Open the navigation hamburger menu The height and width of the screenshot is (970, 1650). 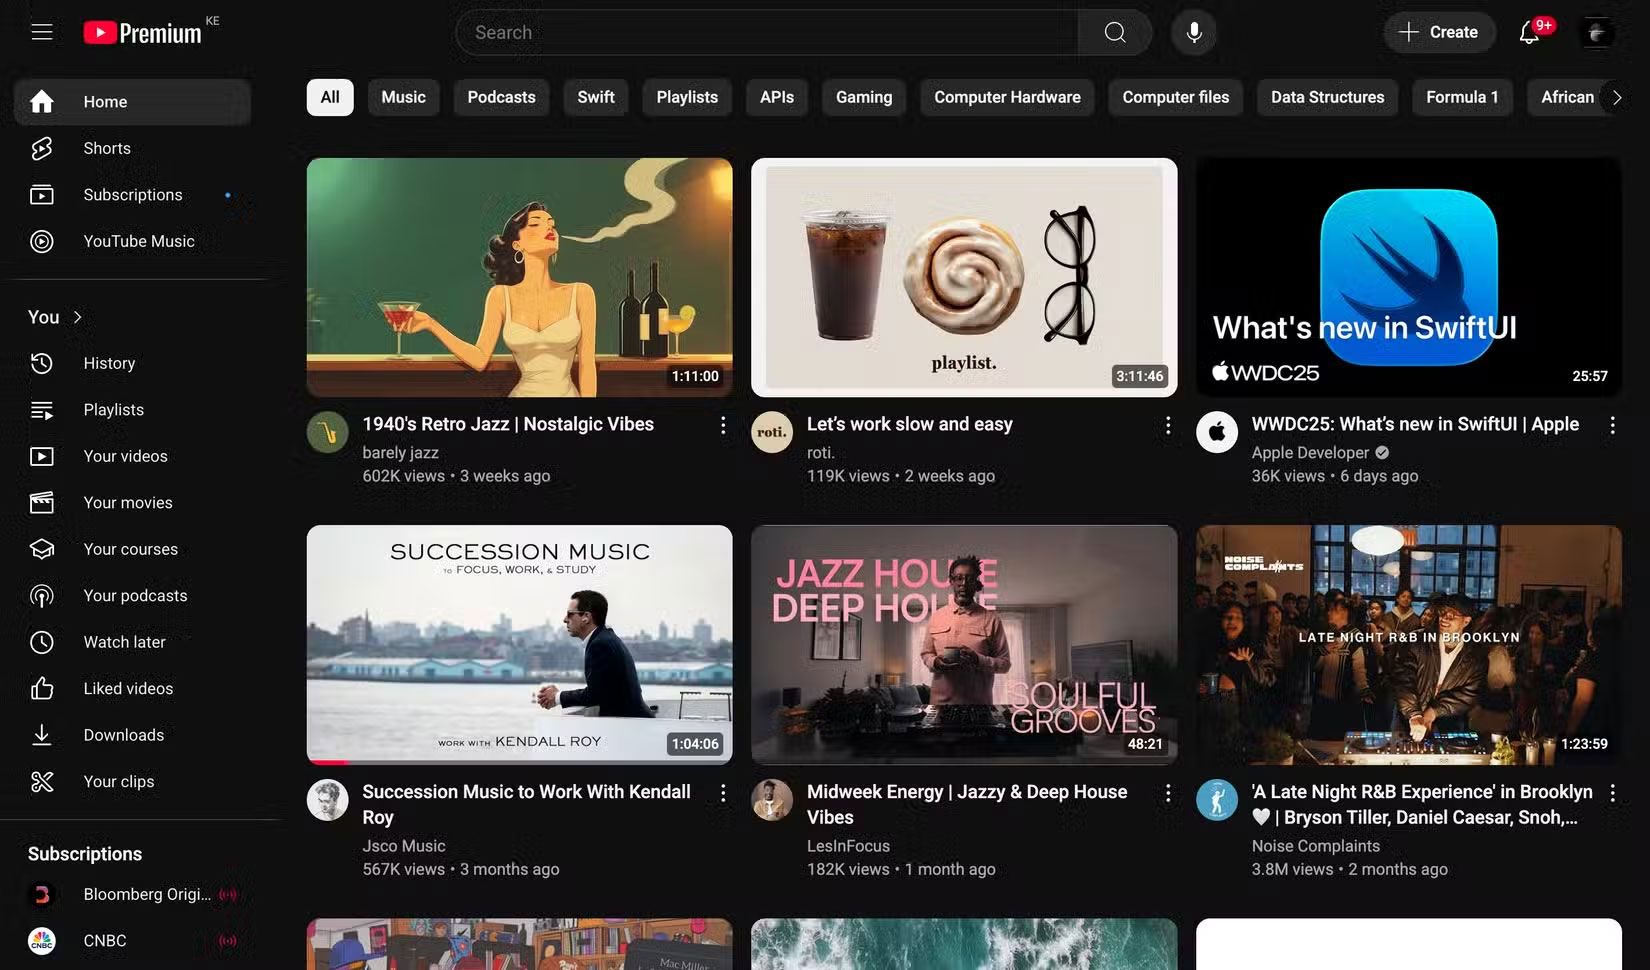pyautogui.click(x=41, y=31)
